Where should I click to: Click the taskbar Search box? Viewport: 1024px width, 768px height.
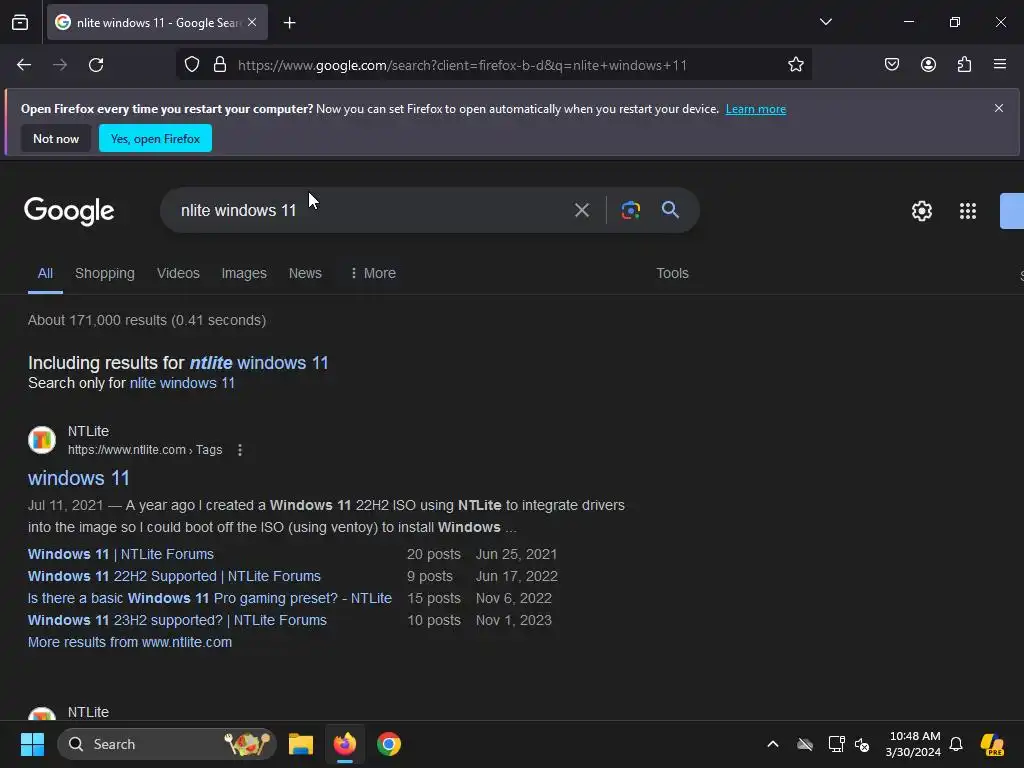click(167, 744)
